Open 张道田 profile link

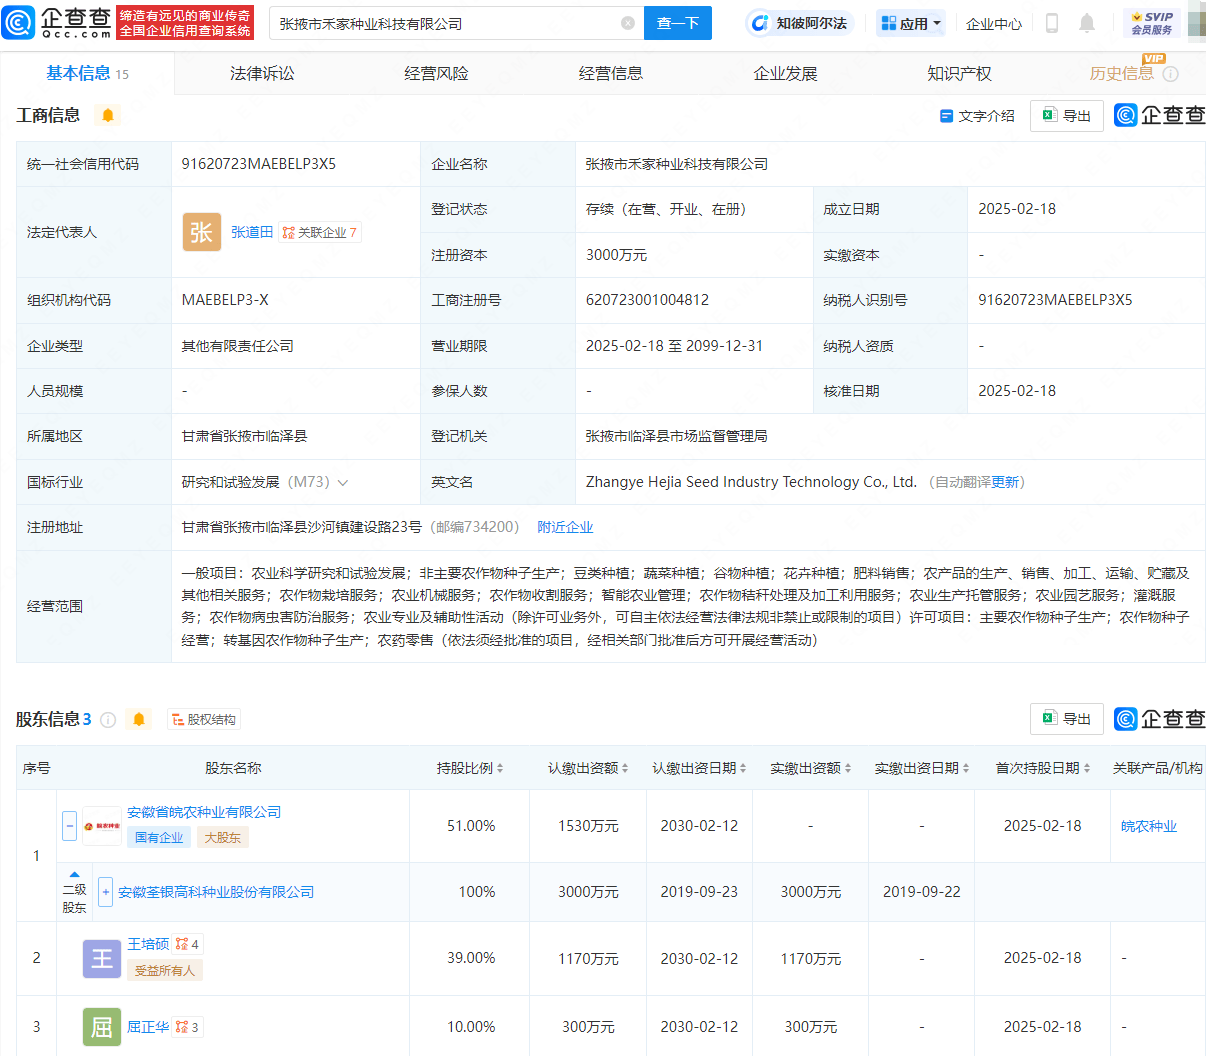coord(252,232)
